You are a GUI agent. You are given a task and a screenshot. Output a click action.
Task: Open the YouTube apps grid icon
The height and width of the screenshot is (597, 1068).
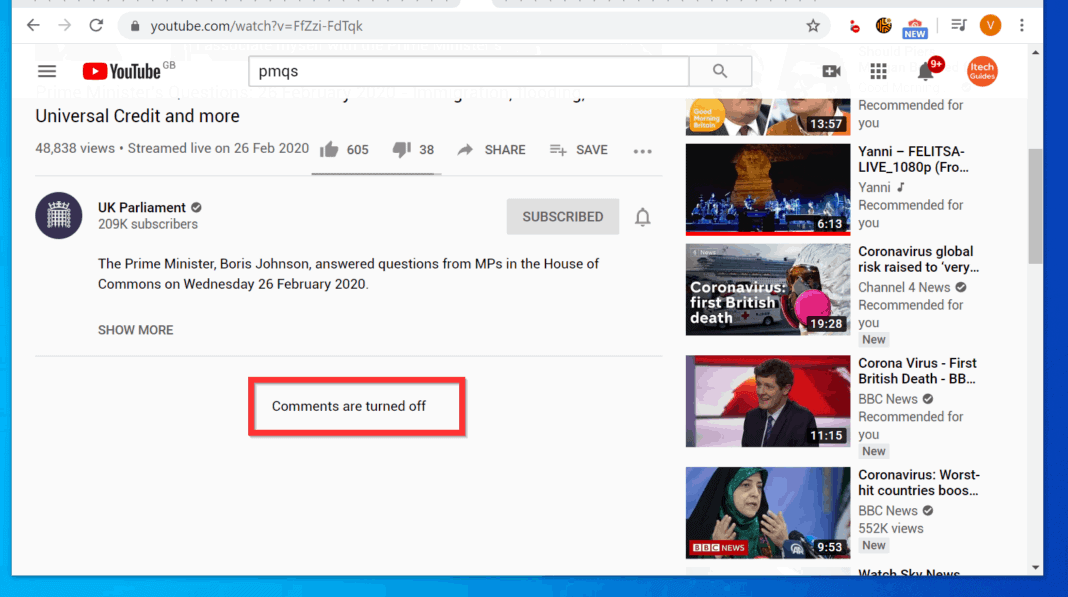[879, 71]
